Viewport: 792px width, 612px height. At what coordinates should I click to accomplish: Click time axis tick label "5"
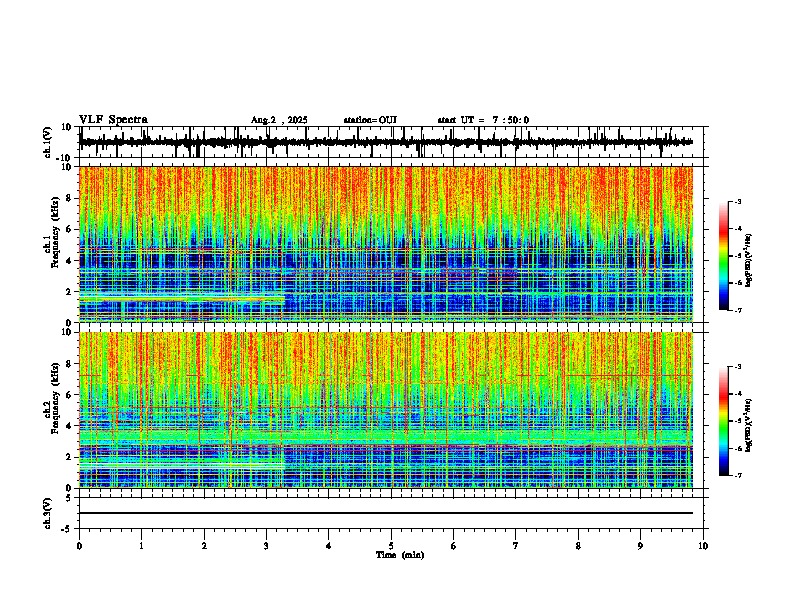(391, 546)
